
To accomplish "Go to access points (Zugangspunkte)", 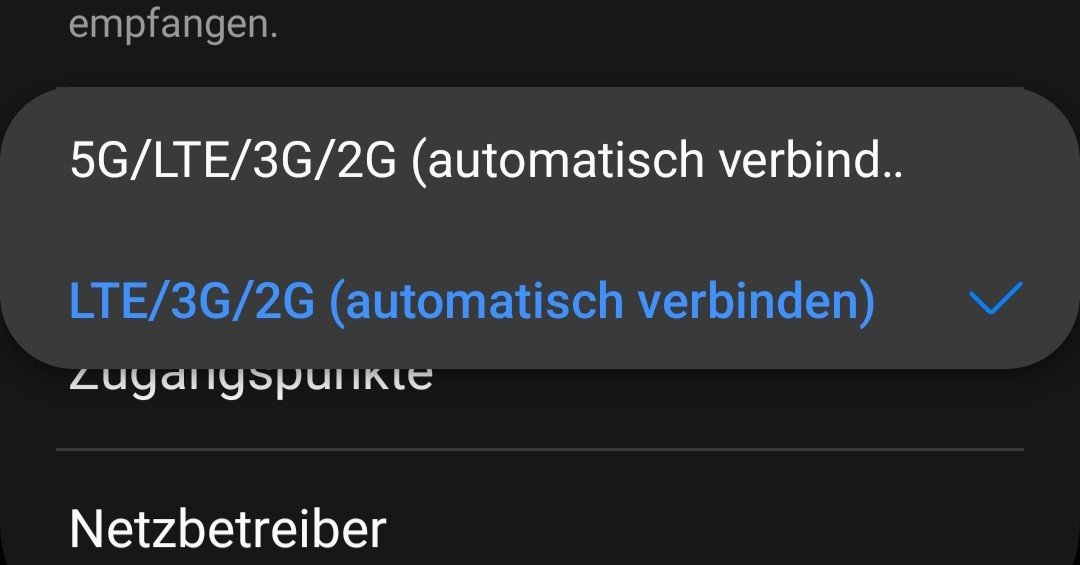I will point(251,381).
